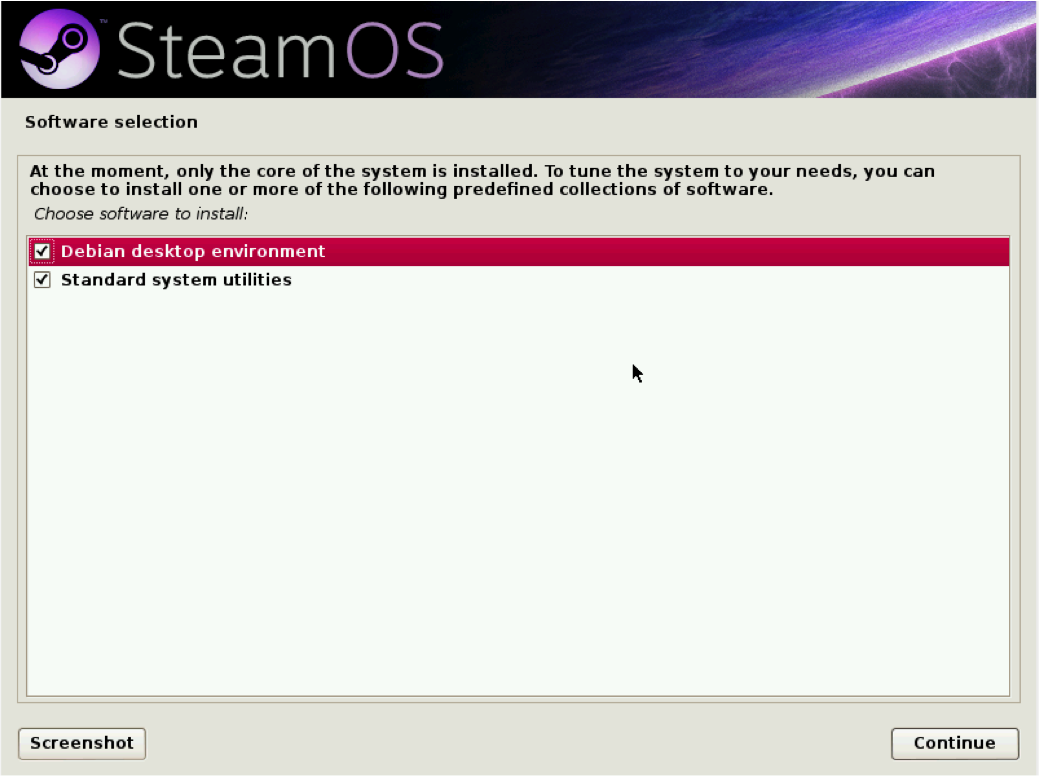Re-enable the Standard system utilities checkbox

coord(41,280)
